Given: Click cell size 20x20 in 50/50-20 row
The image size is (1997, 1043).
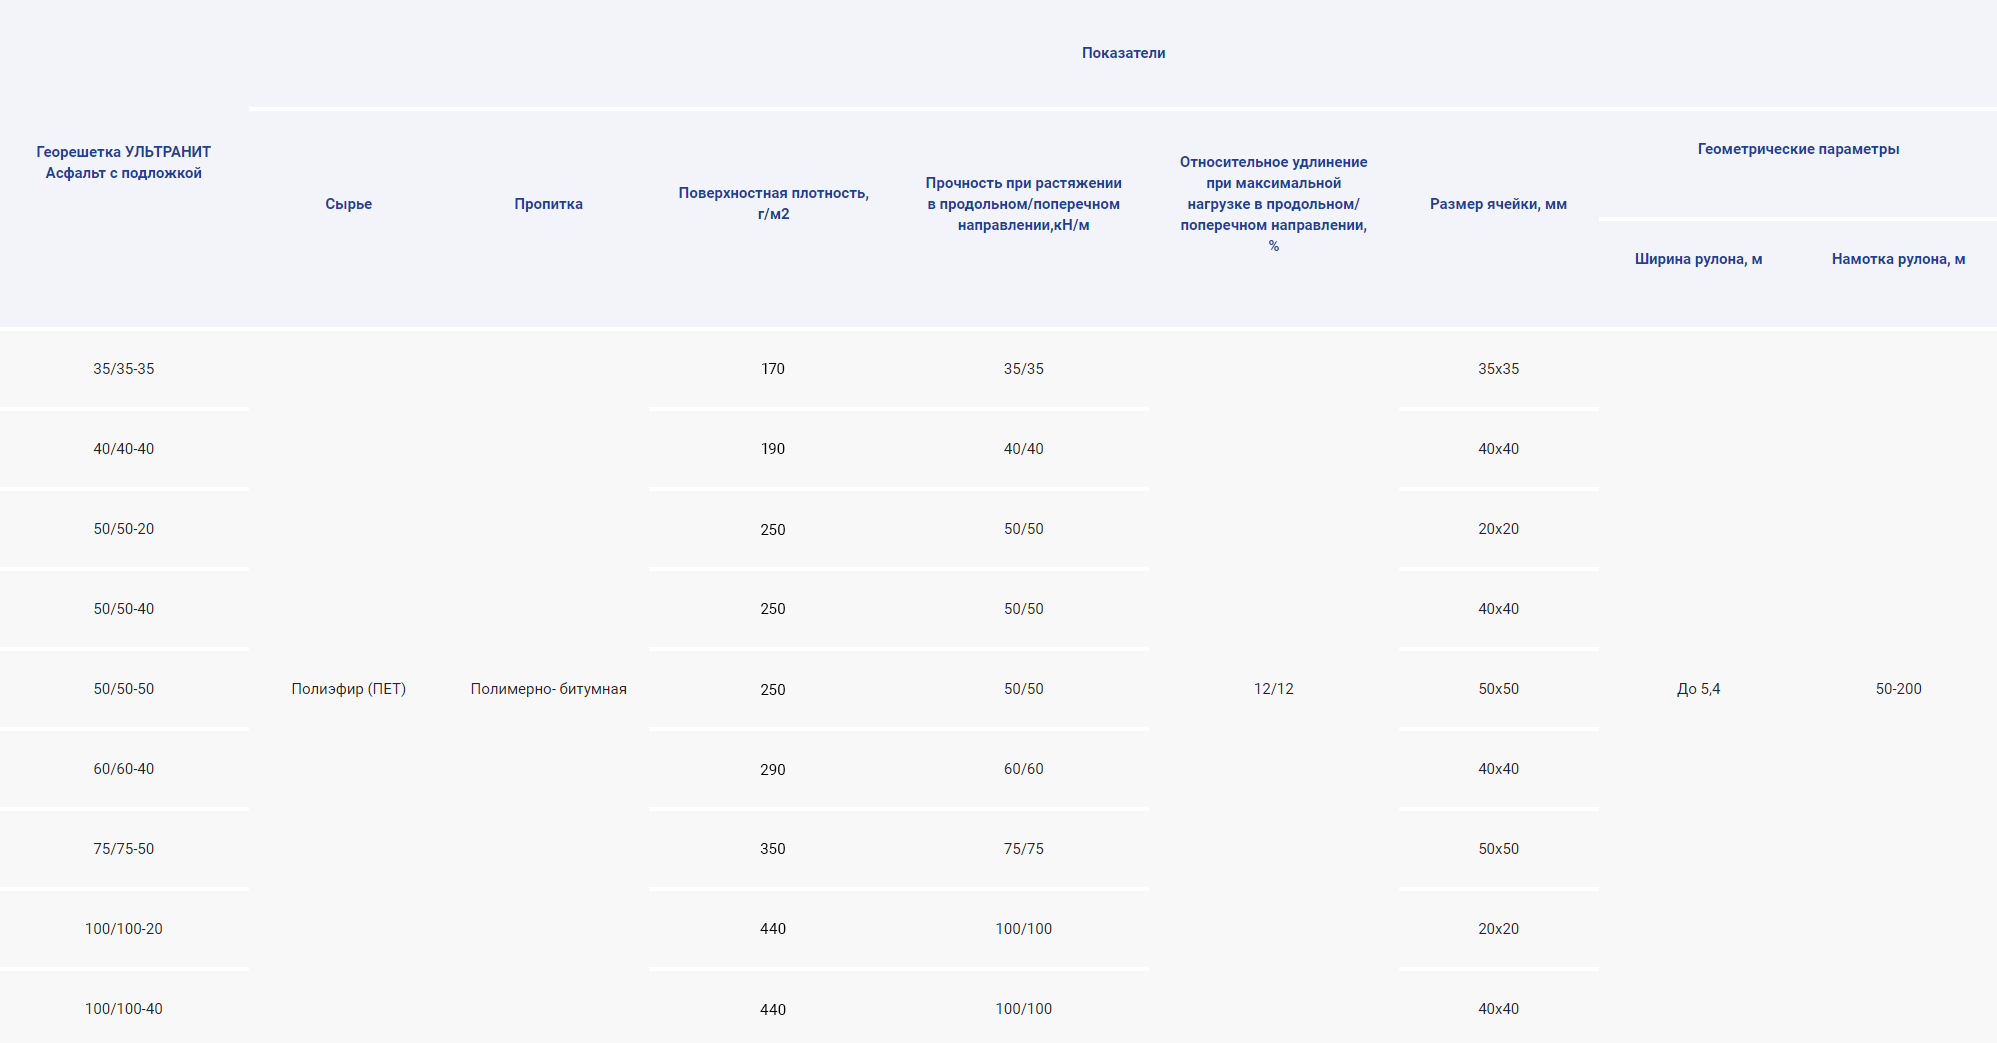Looking at the screenshot, I should [1498, 529].
